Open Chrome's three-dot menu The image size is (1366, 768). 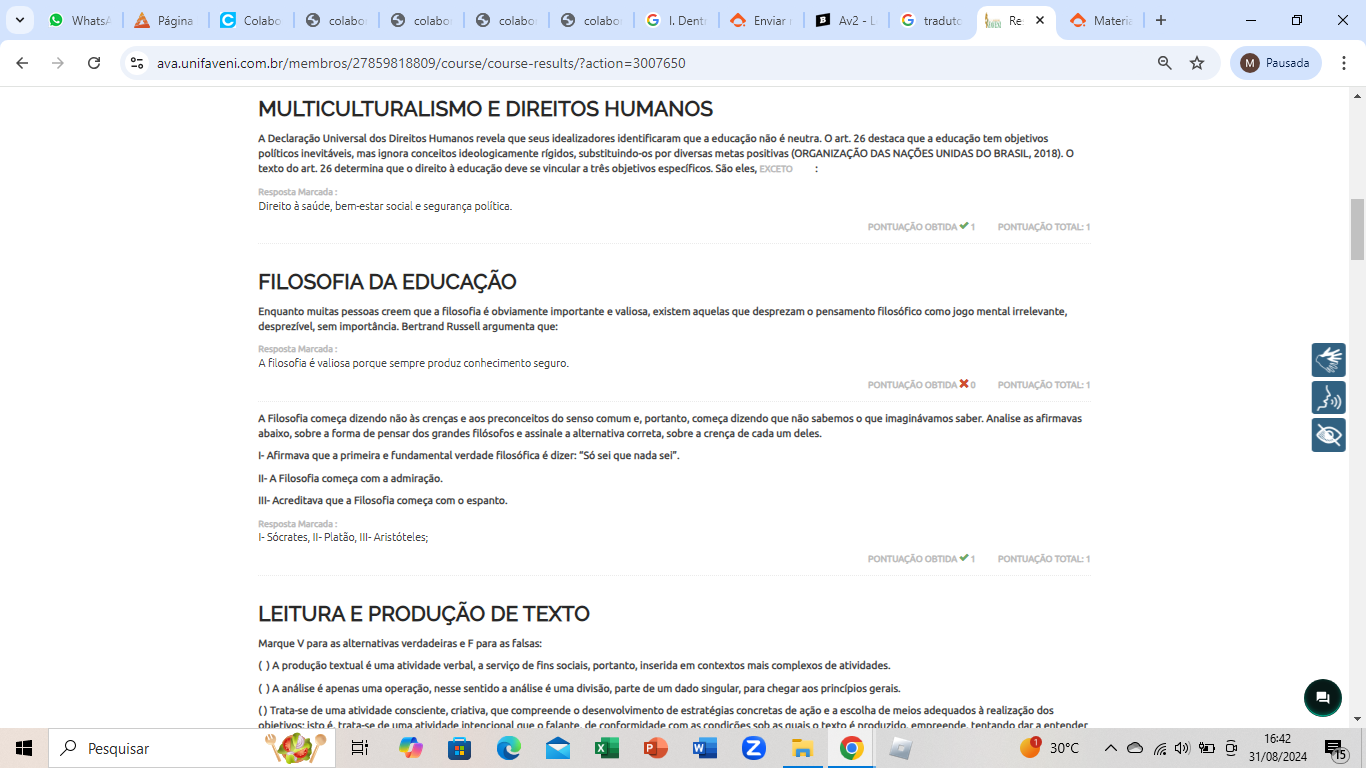(x=1343, y=63)
